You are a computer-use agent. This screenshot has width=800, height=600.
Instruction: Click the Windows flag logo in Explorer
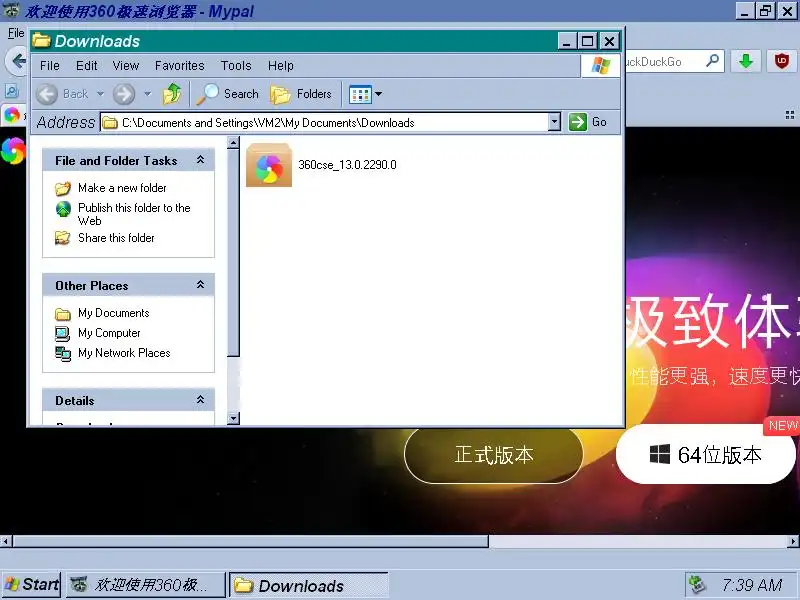[601, 65]
